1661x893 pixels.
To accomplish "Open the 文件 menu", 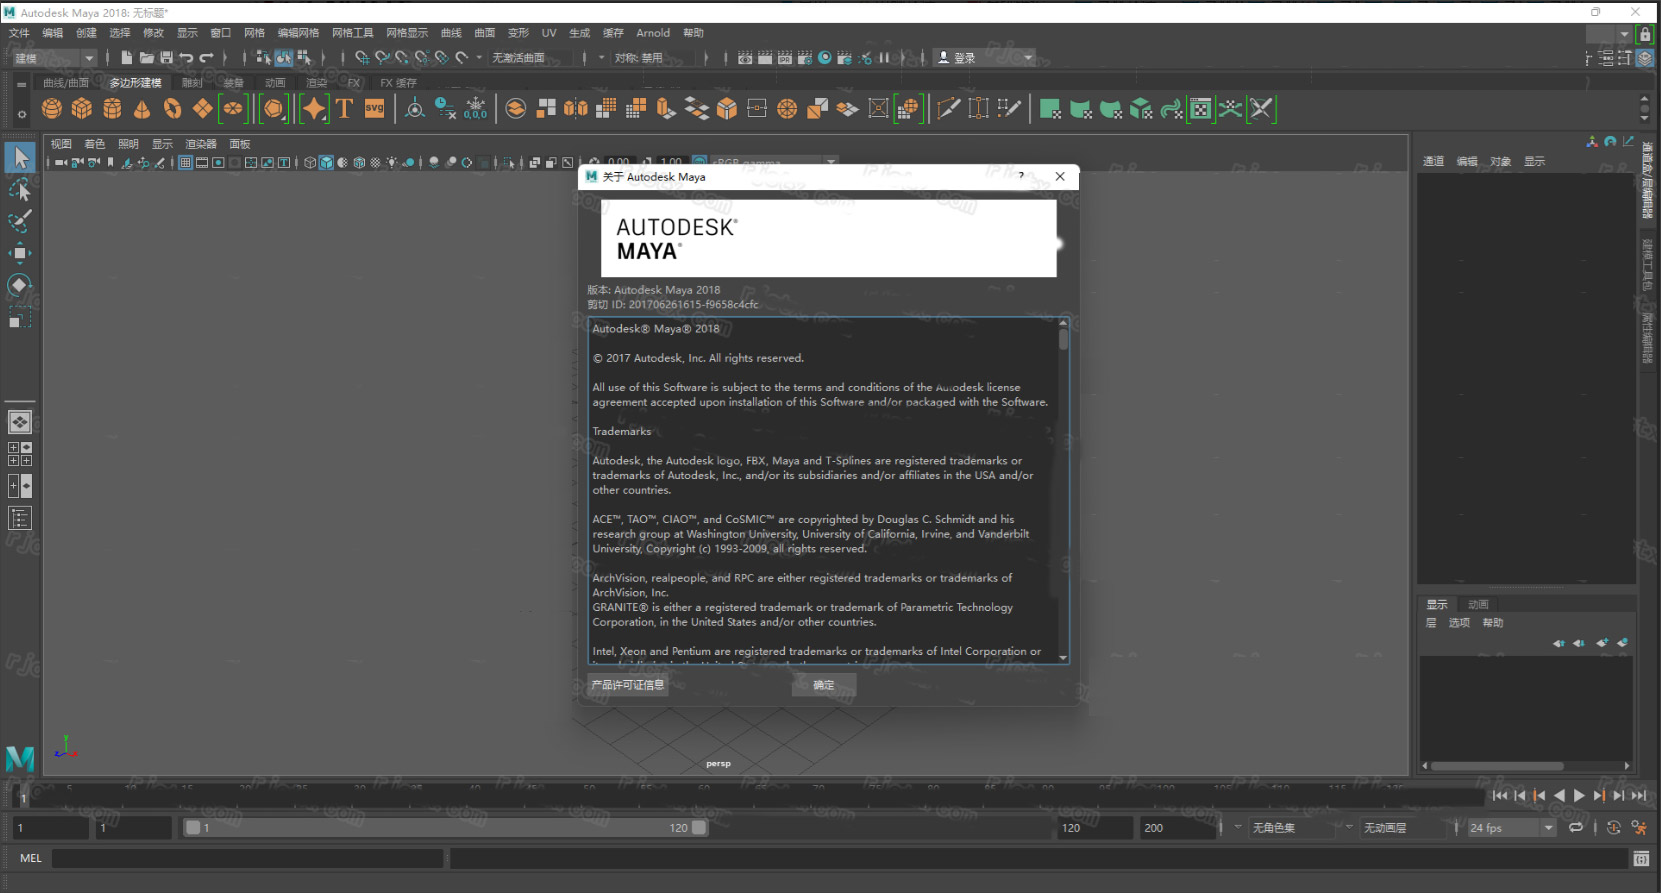I will [19, 33].
